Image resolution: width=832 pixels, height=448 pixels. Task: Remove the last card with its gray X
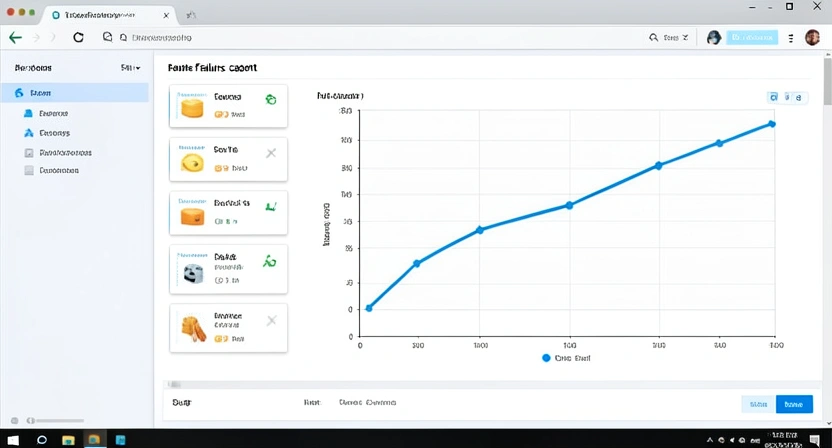point(270,321)
